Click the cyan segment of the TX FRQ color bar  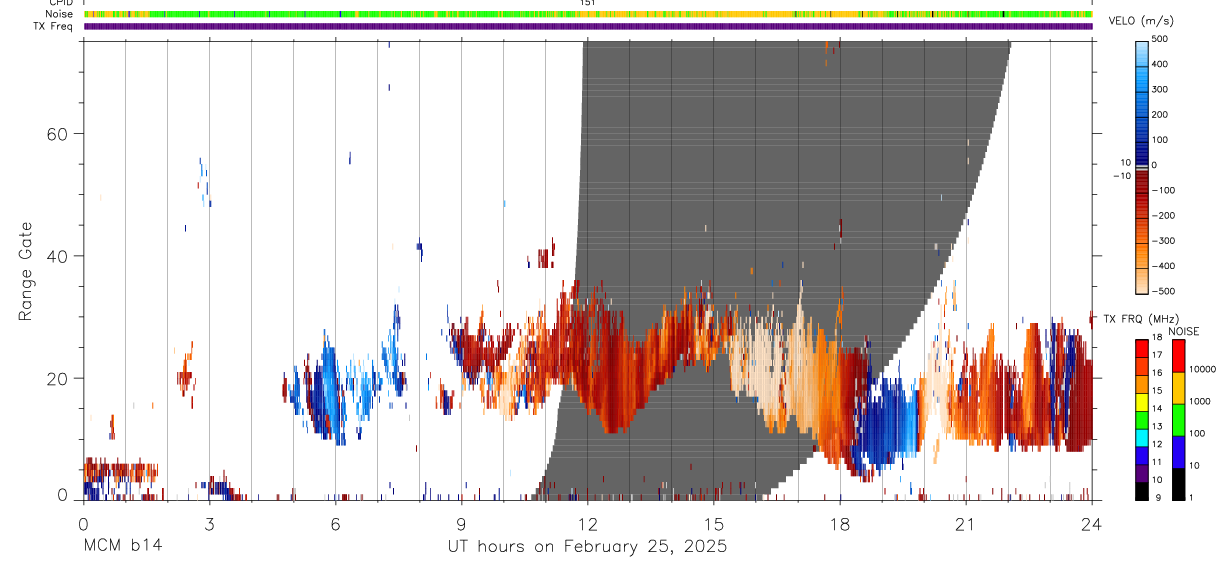1143,438
